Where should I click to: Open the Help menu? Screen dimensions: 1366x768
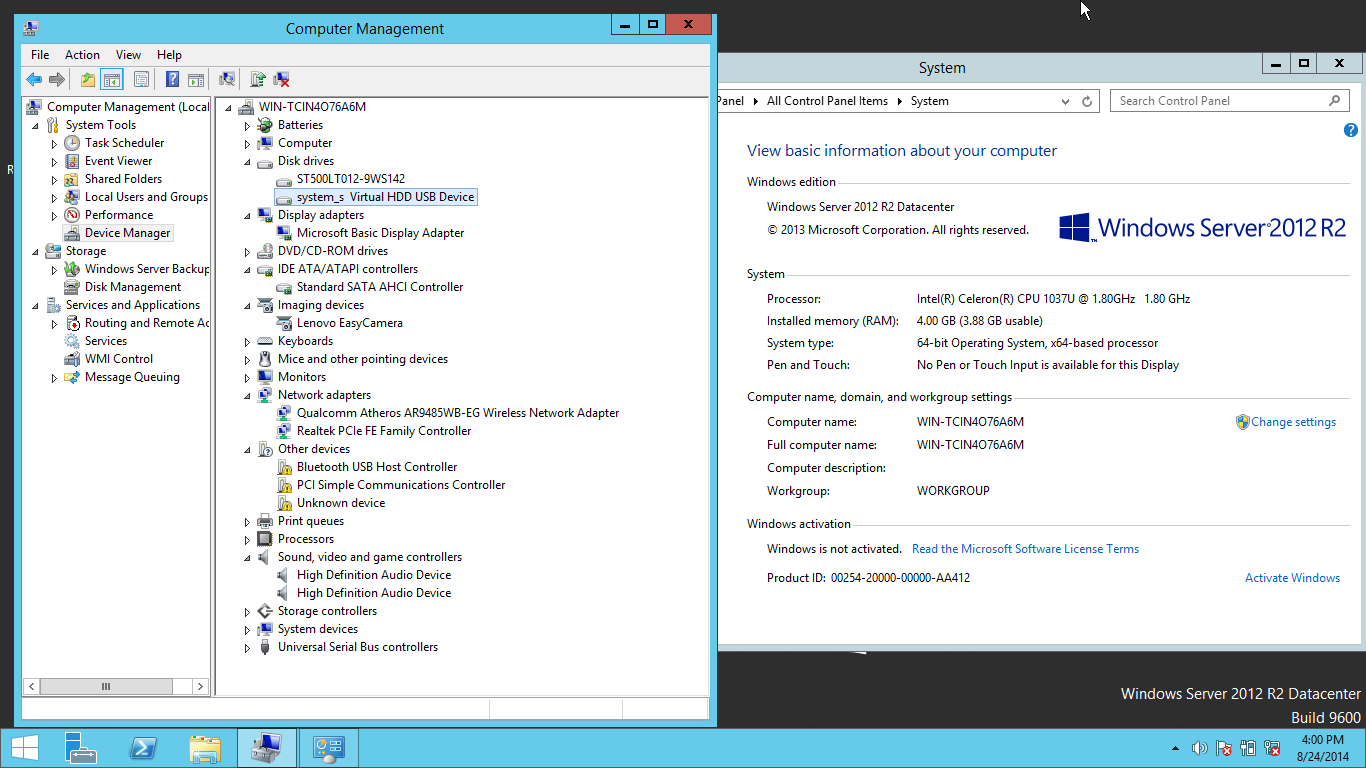click(x=169, y=55)
